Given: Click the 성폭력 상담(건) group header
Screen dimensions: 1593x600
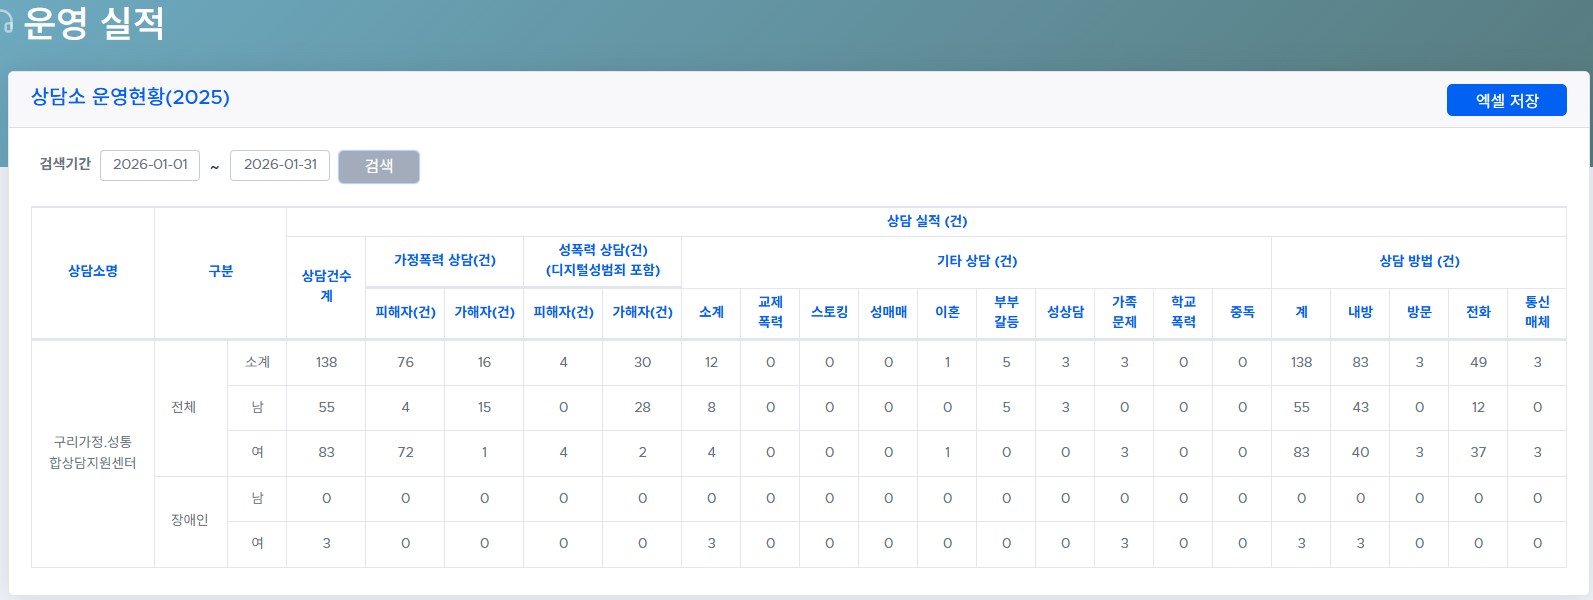Looking at the screenshot, I should [602, 260].
